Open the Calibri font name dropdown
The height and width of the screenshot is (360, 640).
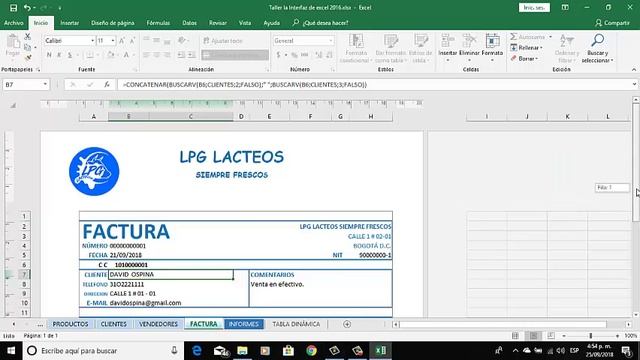92,41
